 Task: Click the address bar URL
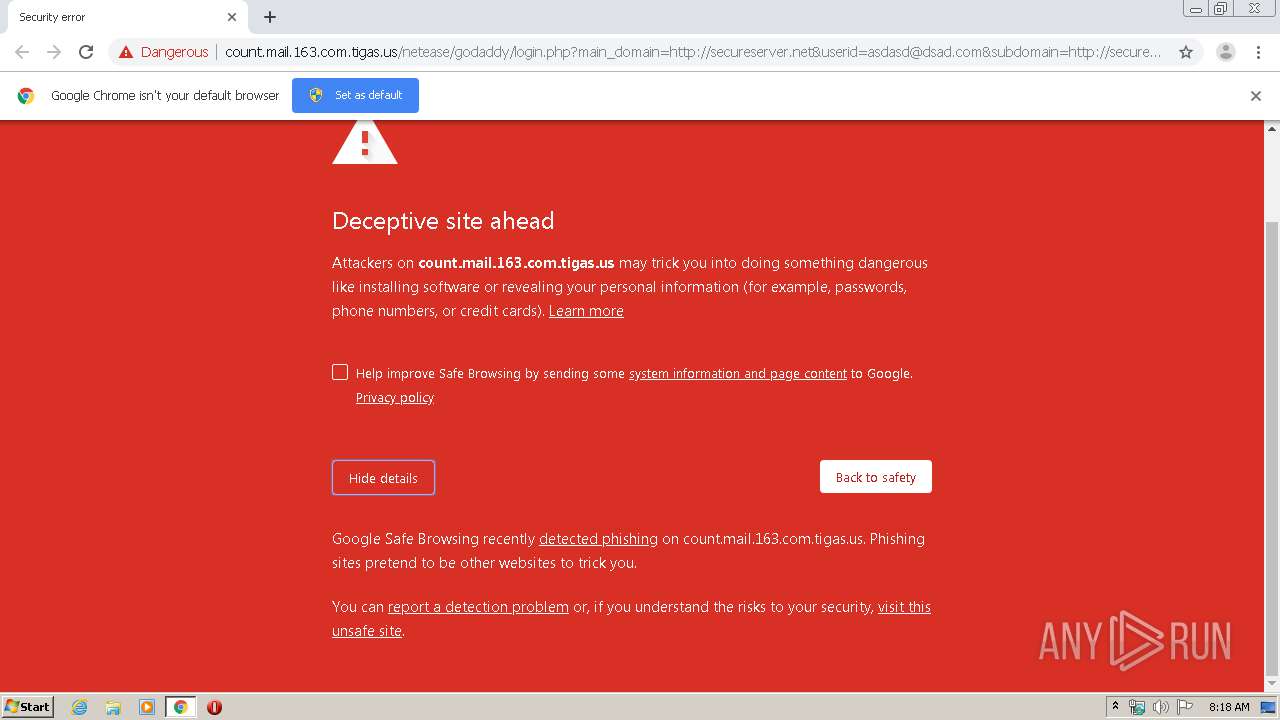[x=693, y=52]
